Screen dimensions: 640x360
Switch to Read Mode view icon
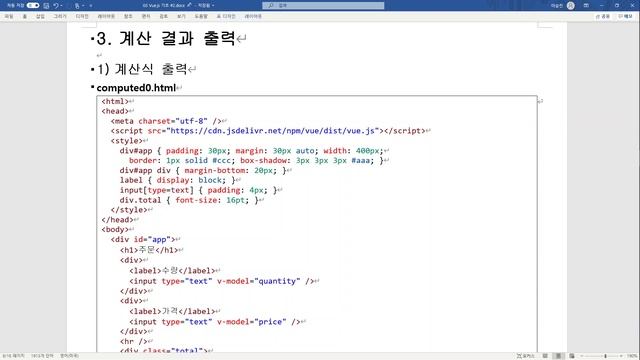tap(545, 356)
